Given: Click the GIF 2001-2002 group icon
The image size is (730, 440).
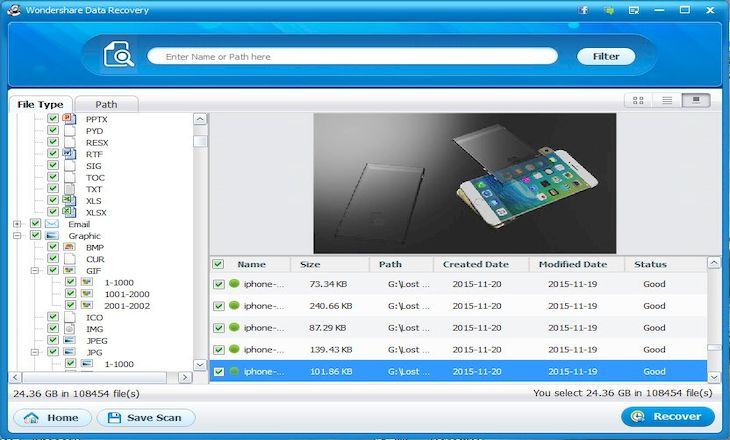Looking at the screenshot, I should (87, 305).
